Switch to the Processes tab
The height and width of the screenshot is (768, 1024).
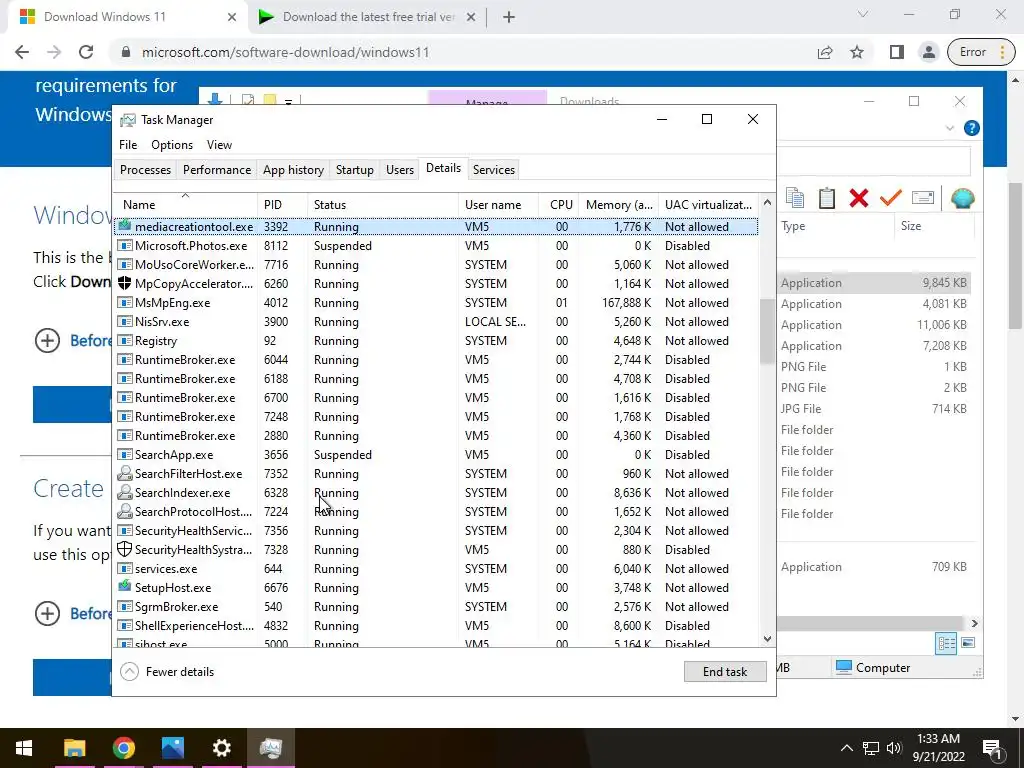(145, 170)
